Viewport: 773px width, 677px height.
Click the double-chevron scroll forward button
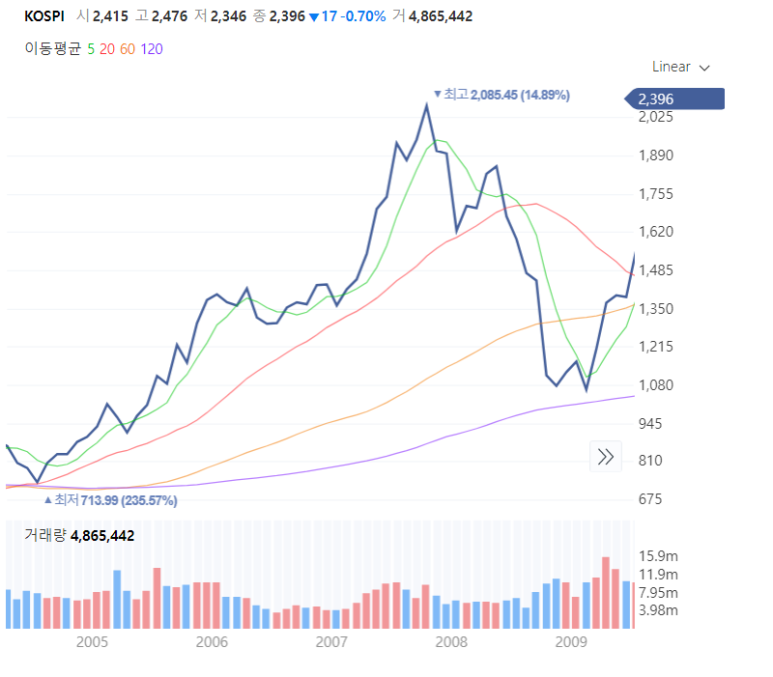pyautogui.click(x=605, y=457)
